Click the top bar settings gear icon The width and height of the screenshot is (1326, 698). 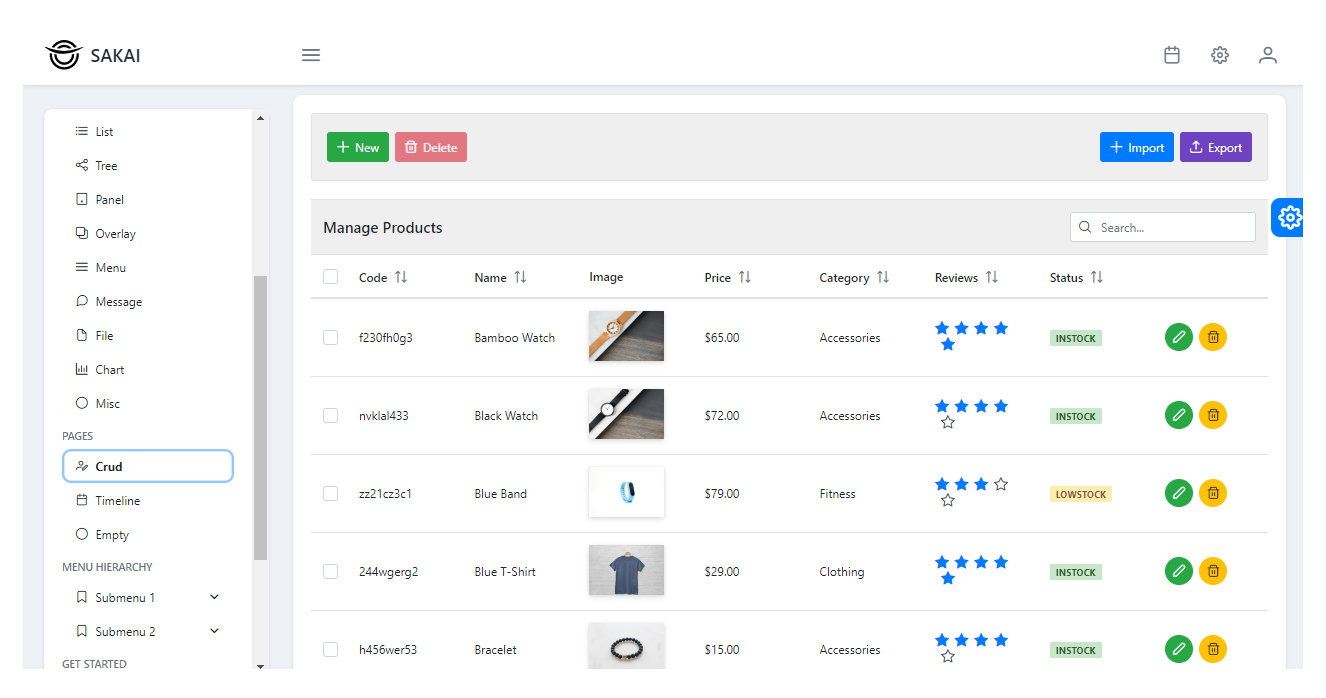pyautogui.click(x=1220, y=55)
